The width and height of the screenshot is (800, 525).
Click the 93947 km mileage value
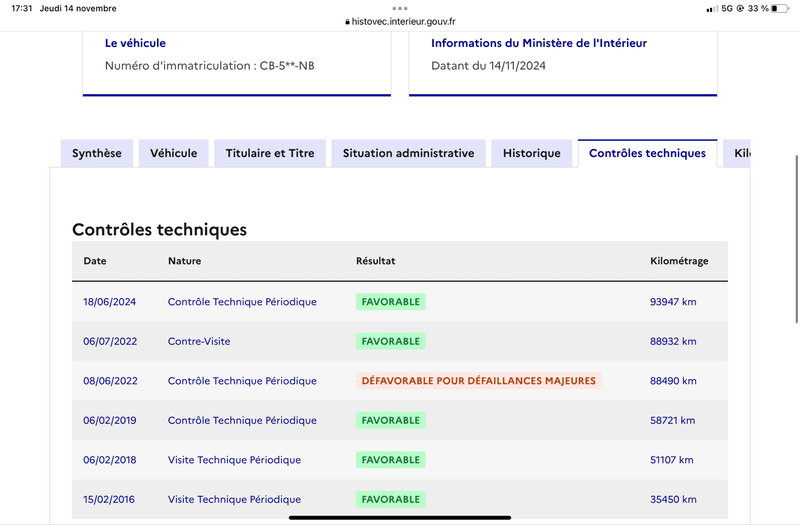[x=673, y=302]
